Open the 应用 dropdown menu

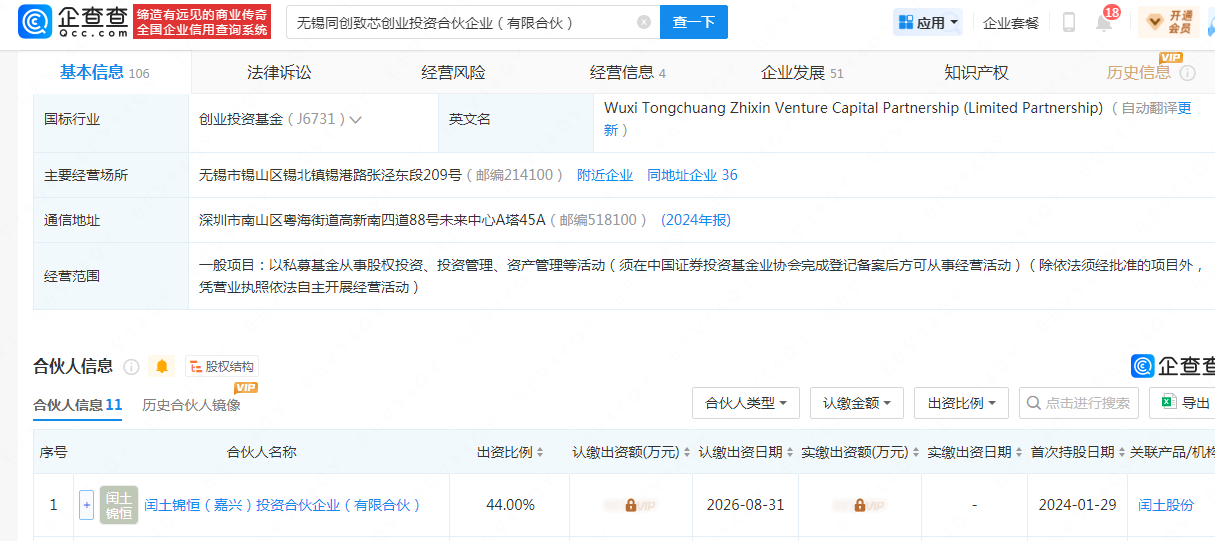coord(929,22)
